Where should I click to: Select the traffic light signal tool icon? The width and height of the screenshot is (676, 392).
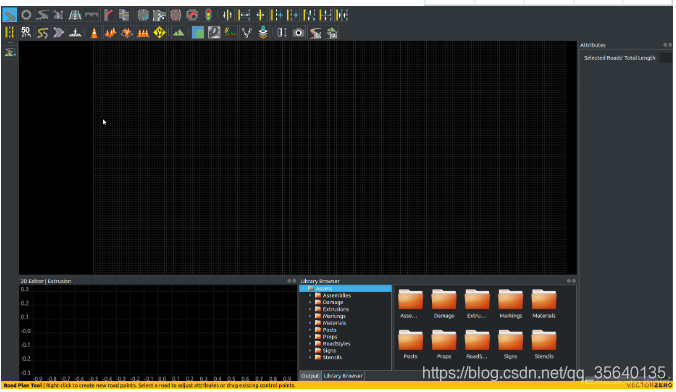pyautogui.click(x=208, y=15)
